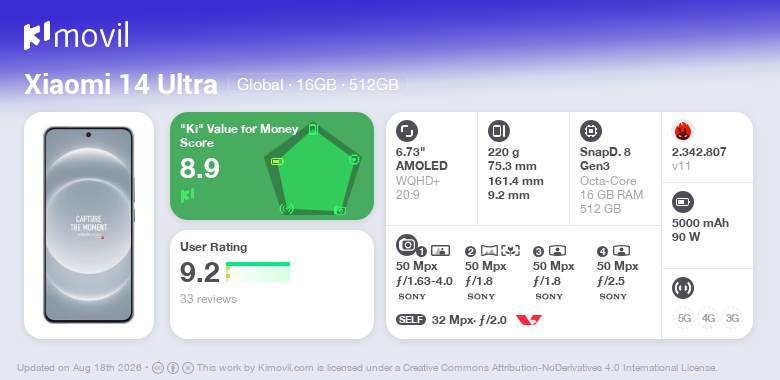
Task: Click the SELF selfie camera badge
Action: click(x=411, y=320)
